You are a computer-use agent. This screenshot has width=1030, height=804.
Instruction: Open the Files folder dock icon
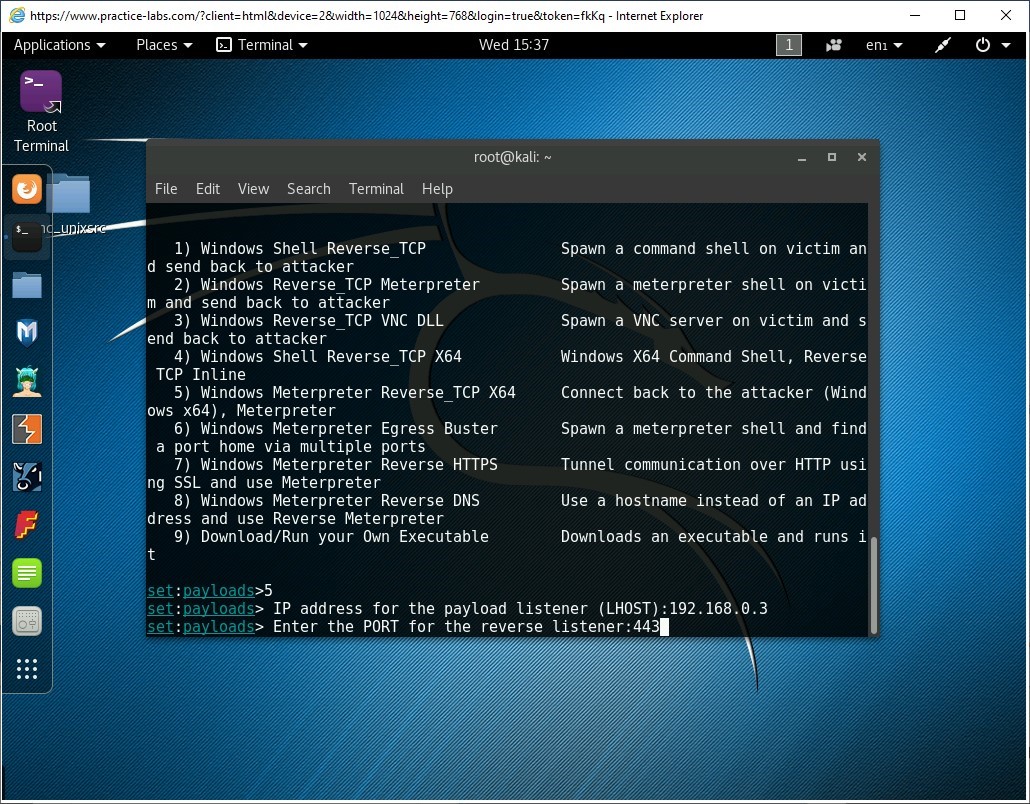[x=27, y=285]
